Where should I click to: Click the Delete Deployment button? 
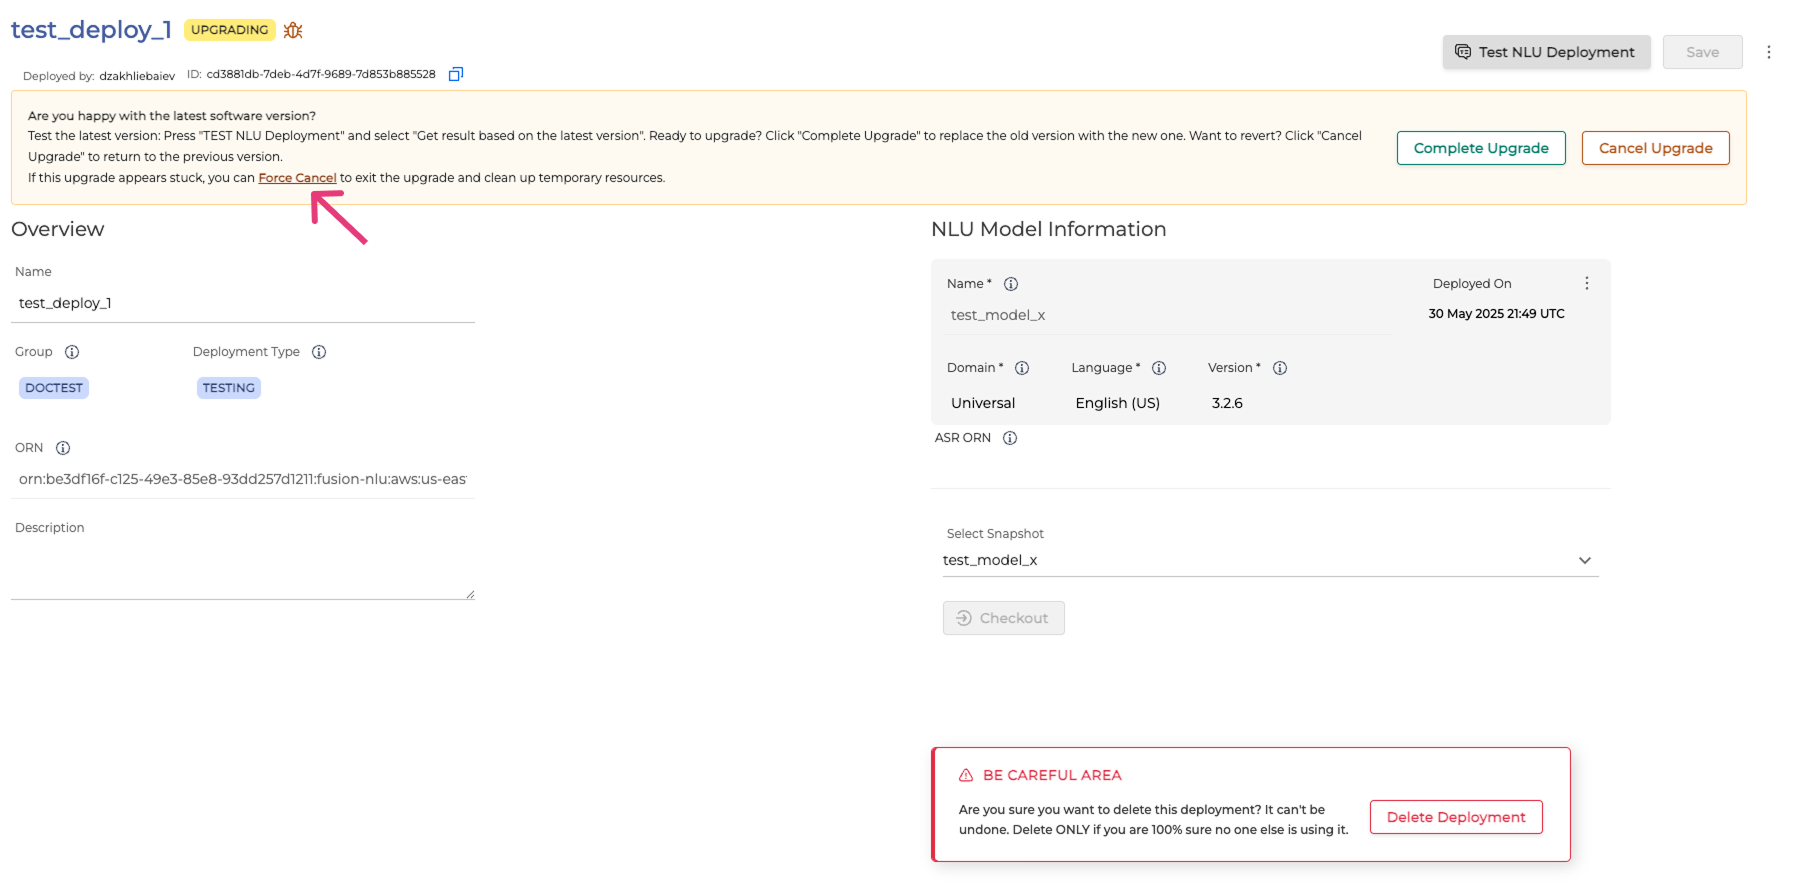pos(1455,817)
